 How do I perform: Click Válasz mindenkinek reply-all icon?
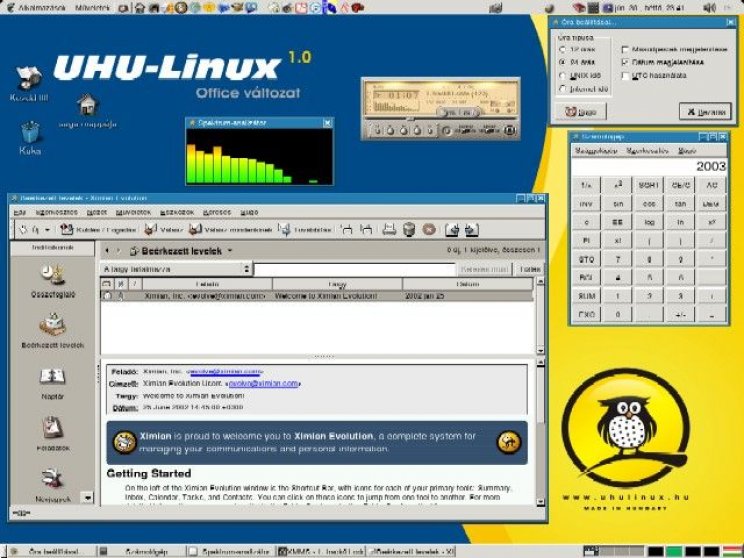195,230
